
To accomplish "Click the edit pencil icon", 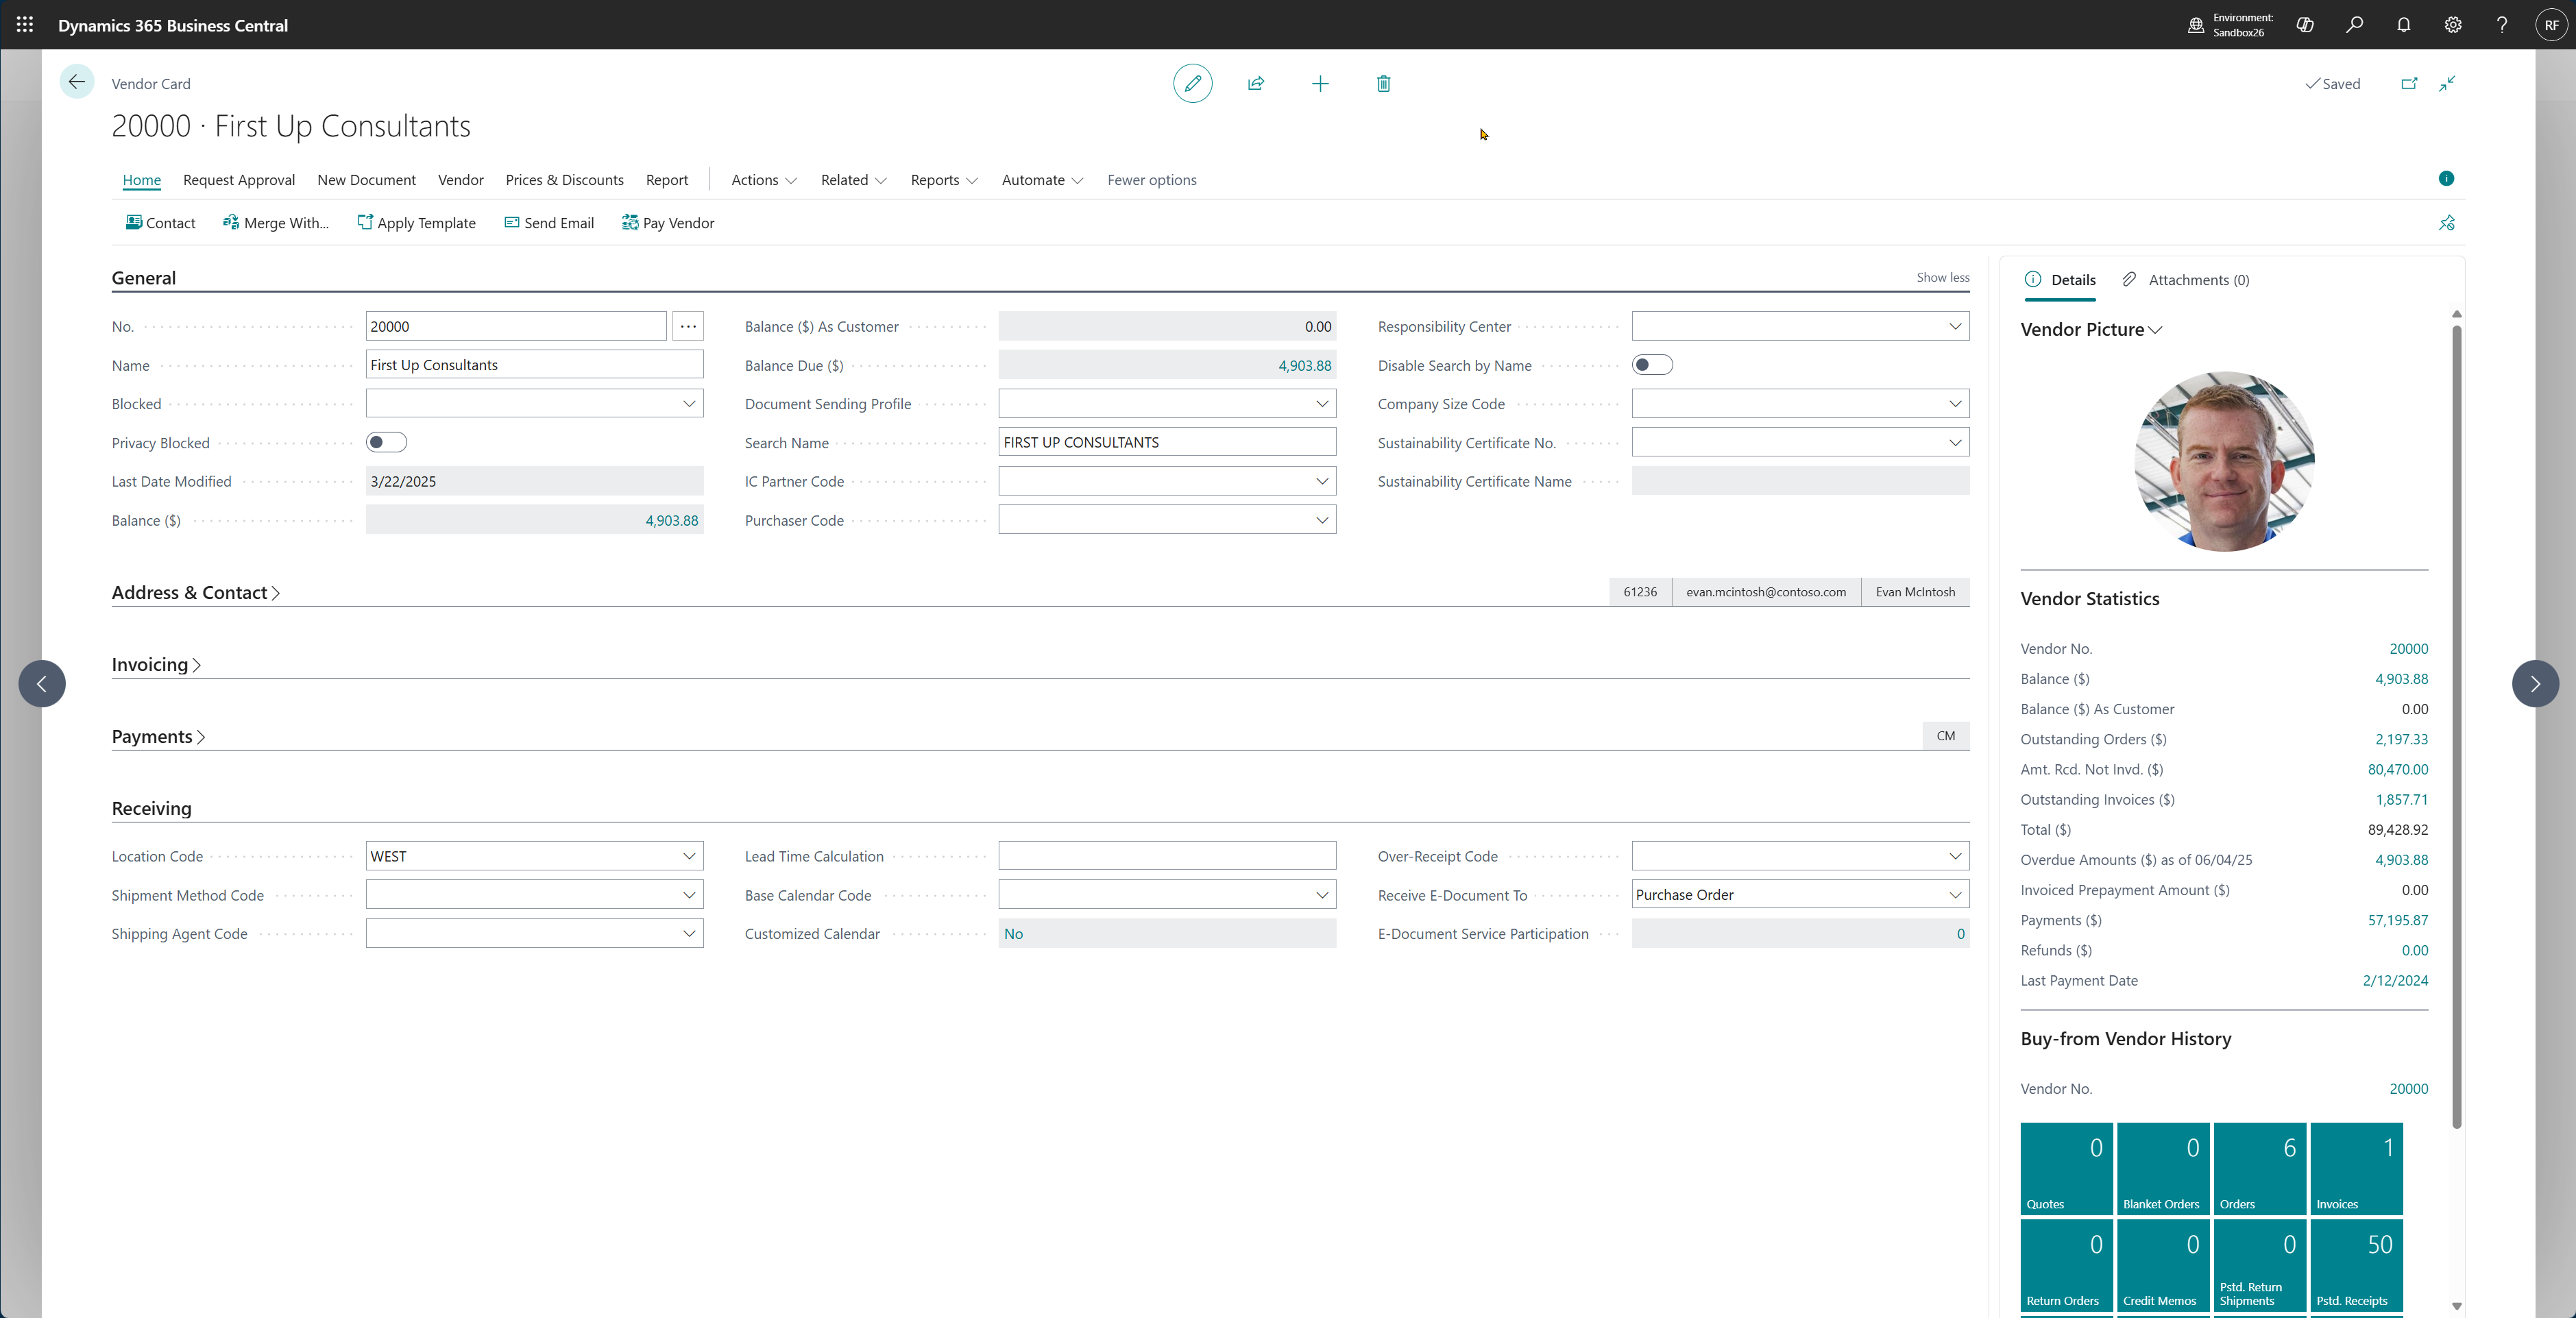I will tap(1192, 83).
